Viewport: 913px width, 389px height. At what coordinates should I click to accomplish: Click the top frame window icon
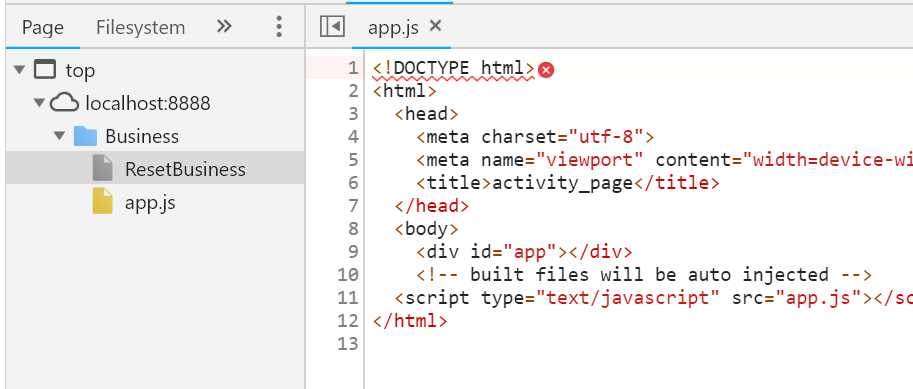pos(45,69)
